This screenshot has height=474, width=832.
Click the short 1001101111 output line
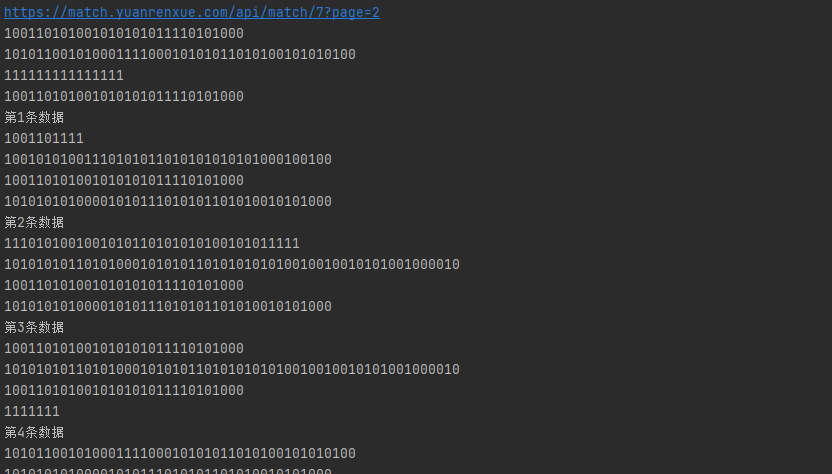pyautogui.click(x=44, y=139)
